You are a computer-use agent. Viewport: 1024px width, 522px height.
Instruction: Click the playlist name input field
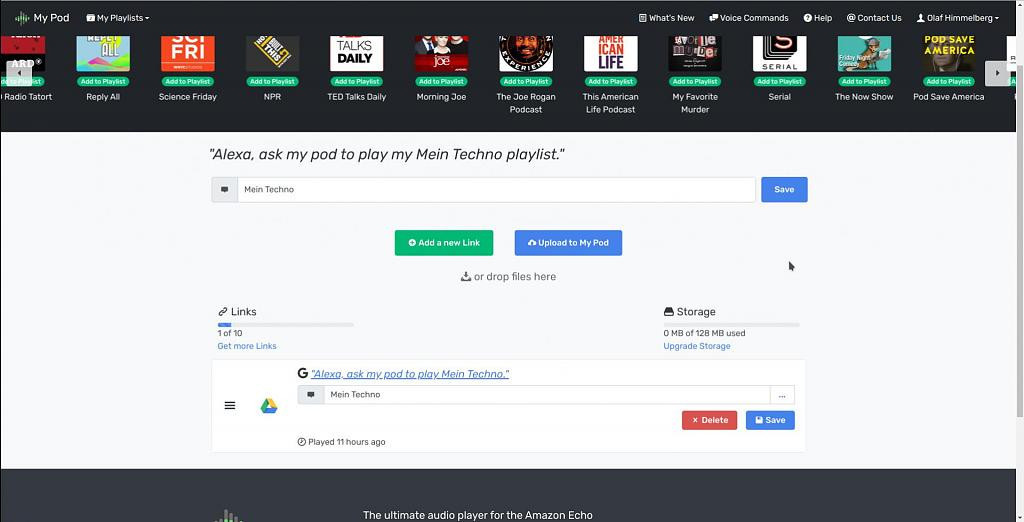496,189
